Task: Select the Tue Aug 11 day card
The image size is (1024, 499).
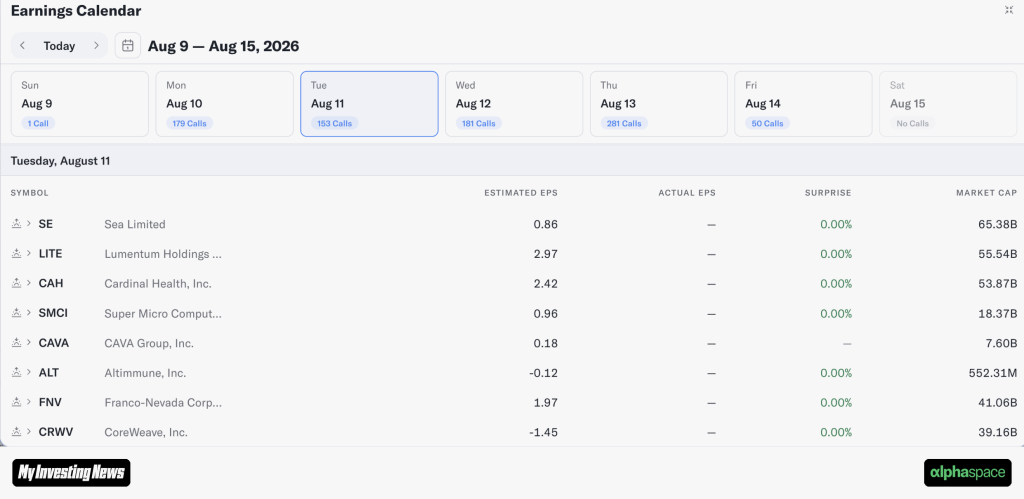Action: coord(369,104)
